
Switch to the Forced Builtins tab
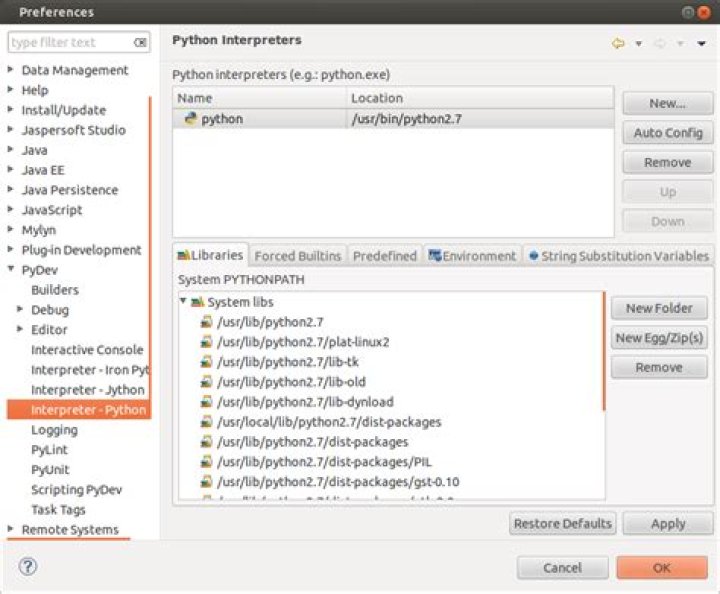click(x=298, y=256)
